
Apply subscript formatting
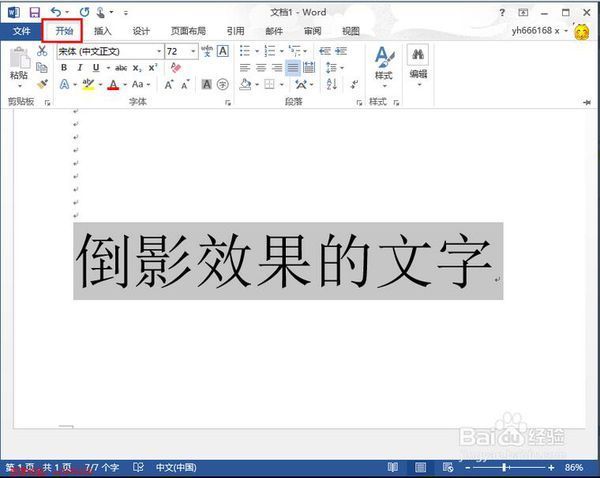pos(137,68)
